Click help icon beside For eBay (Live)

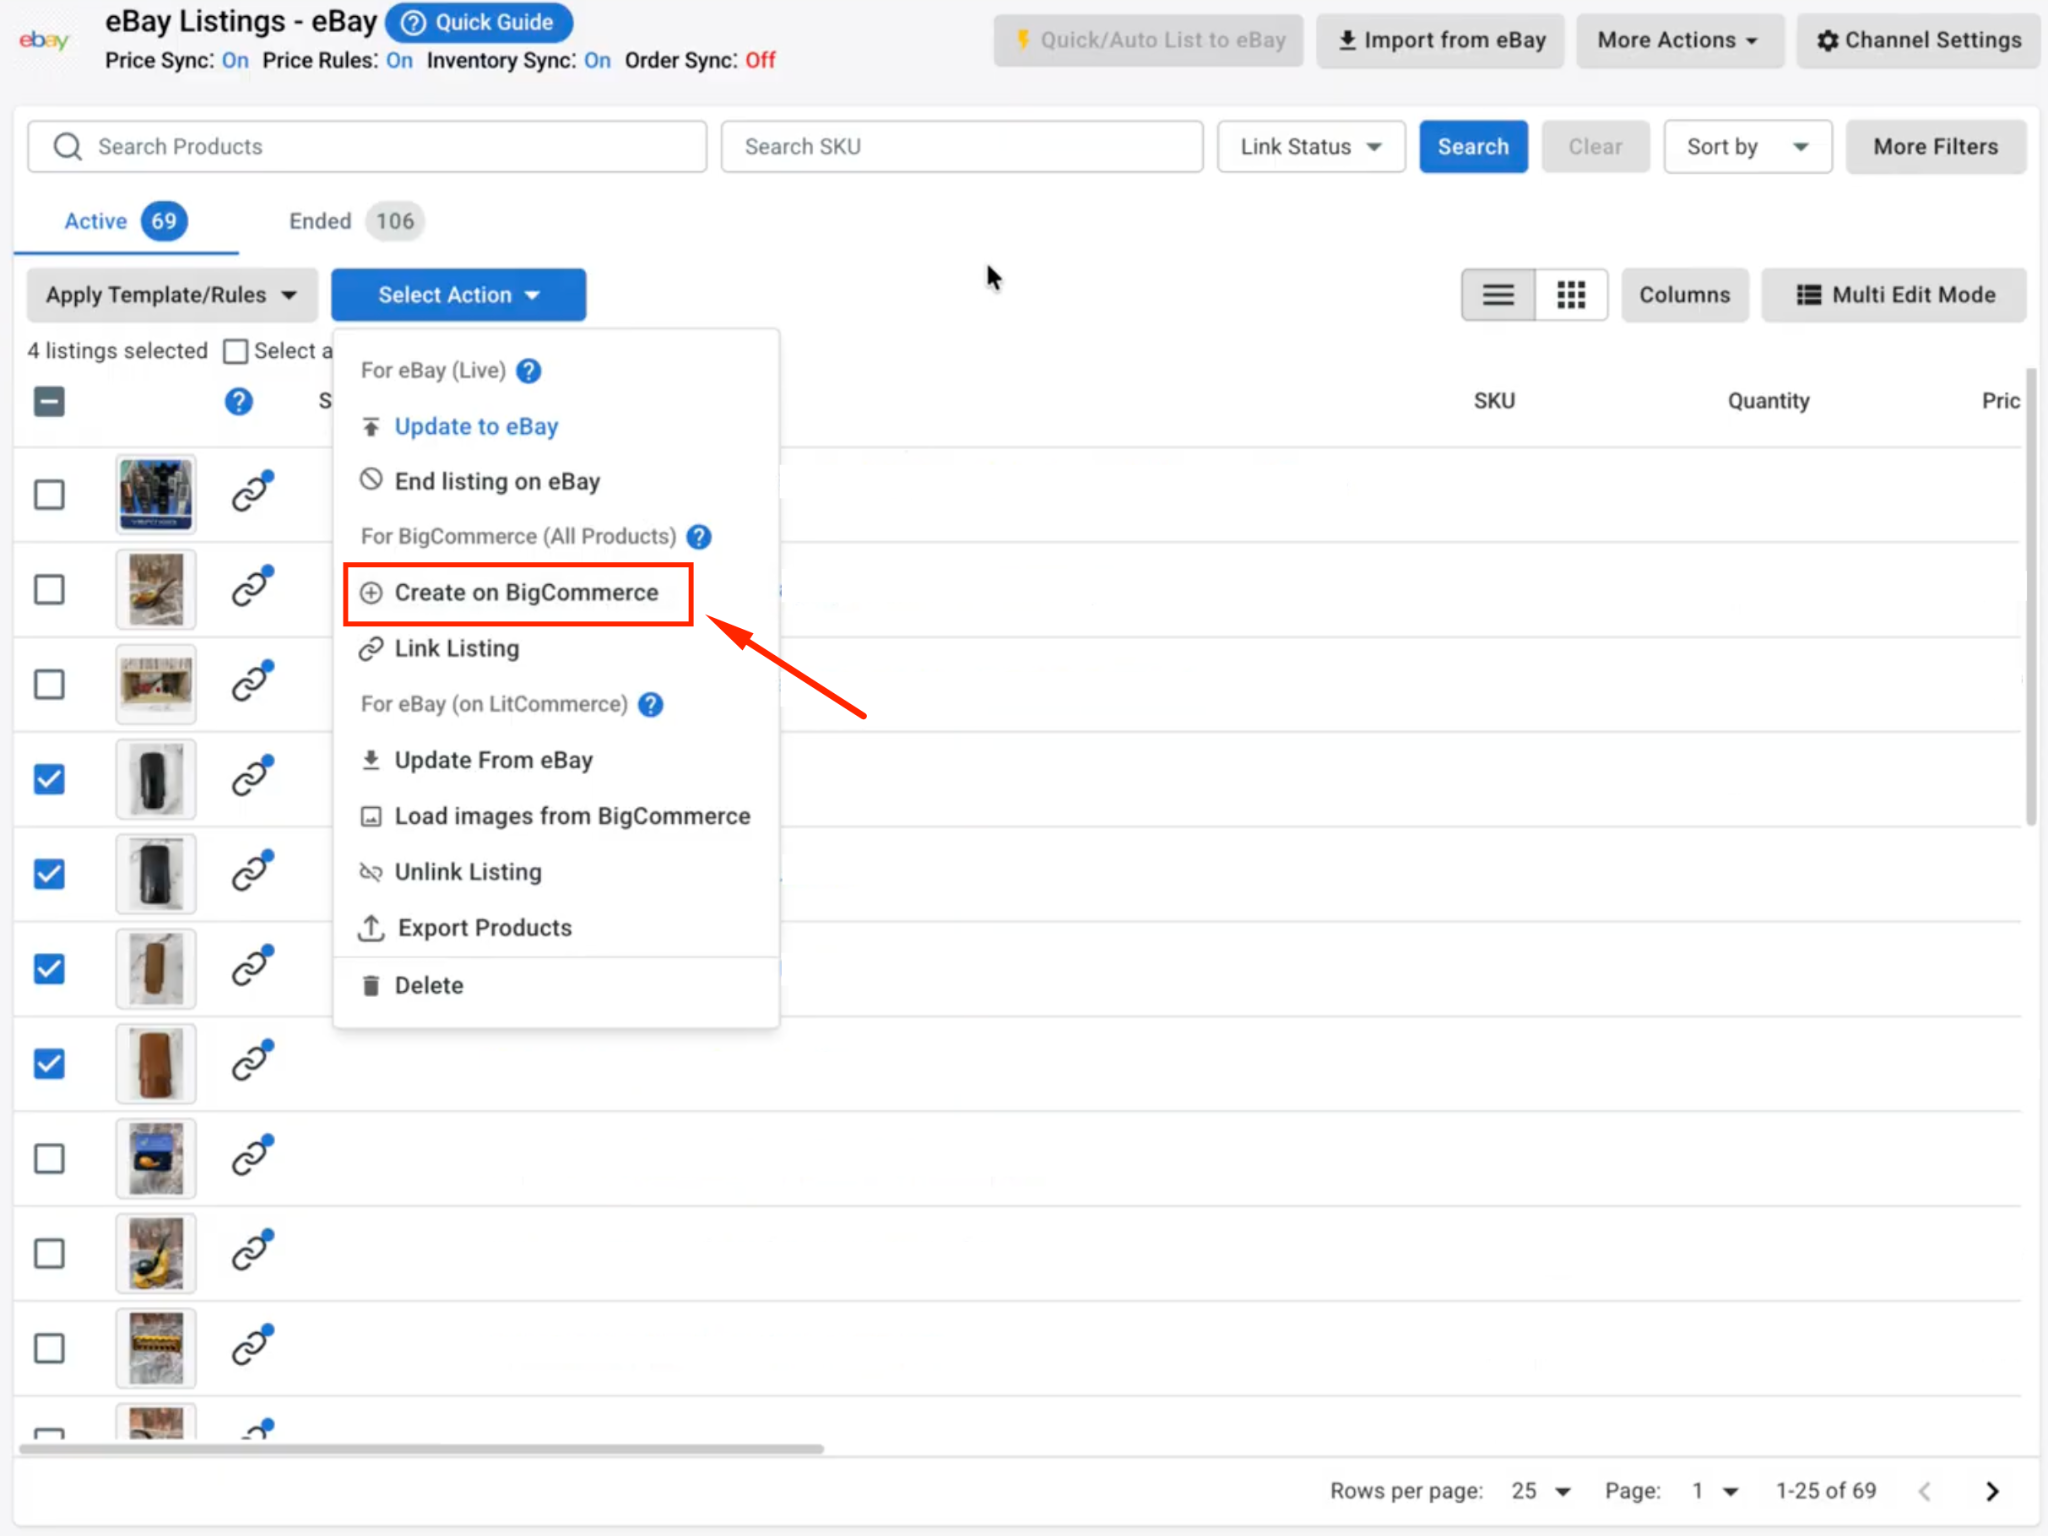click(x=529, y=371)
